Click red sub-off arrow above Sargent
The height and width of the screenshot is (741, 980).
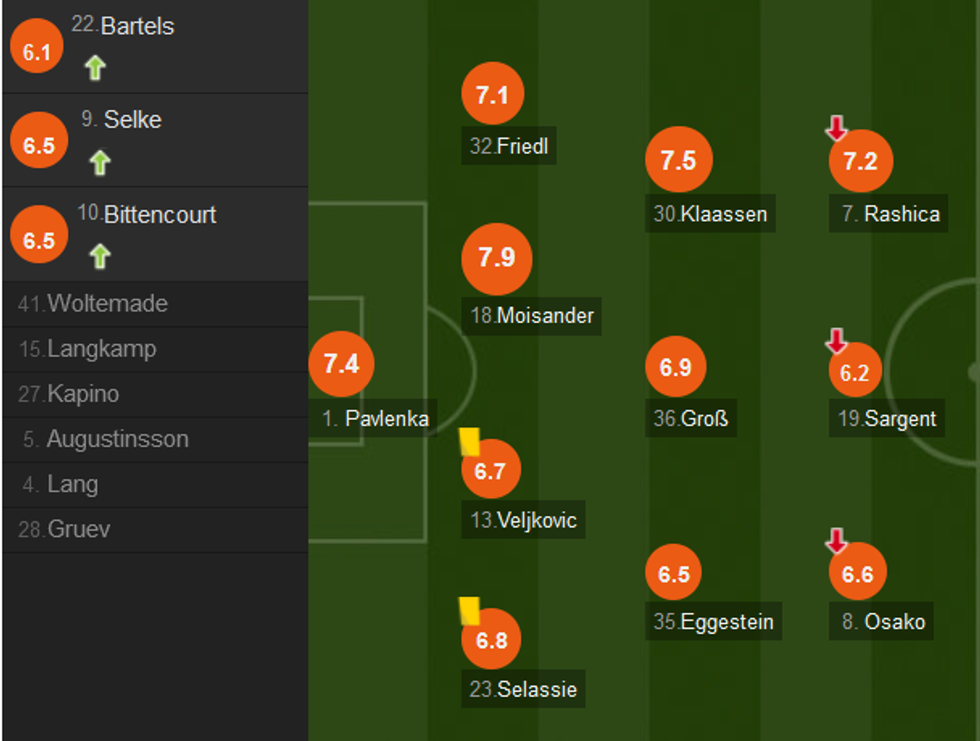837,342
